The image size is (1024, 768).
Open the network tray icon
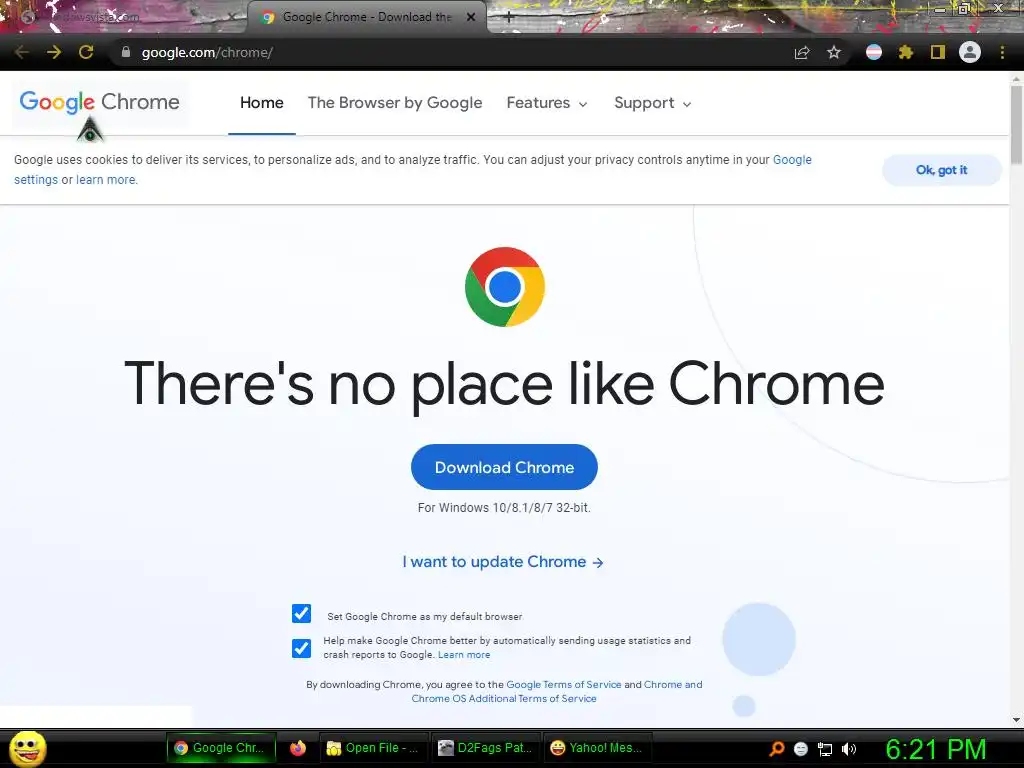point(825,749)
